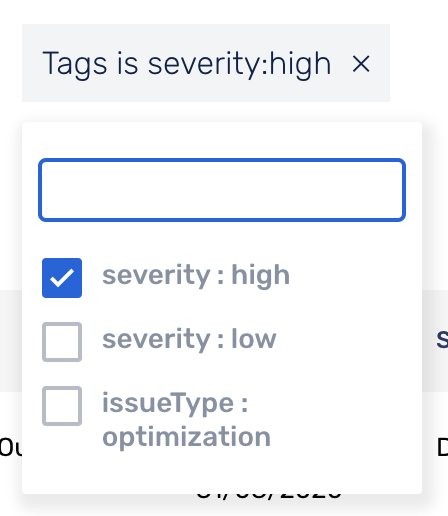Remove the 'Tags is severity:high' filter via X

pyautogui.click(x=361, y=64)
